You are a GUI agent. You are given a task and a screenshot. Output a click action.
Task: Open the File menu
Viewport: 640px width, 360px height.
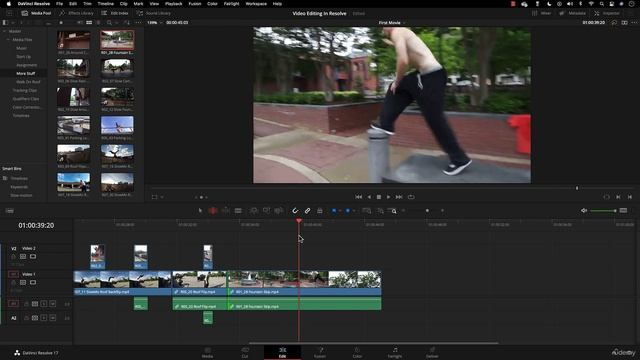pyautogui.click(x=60, y=4)
